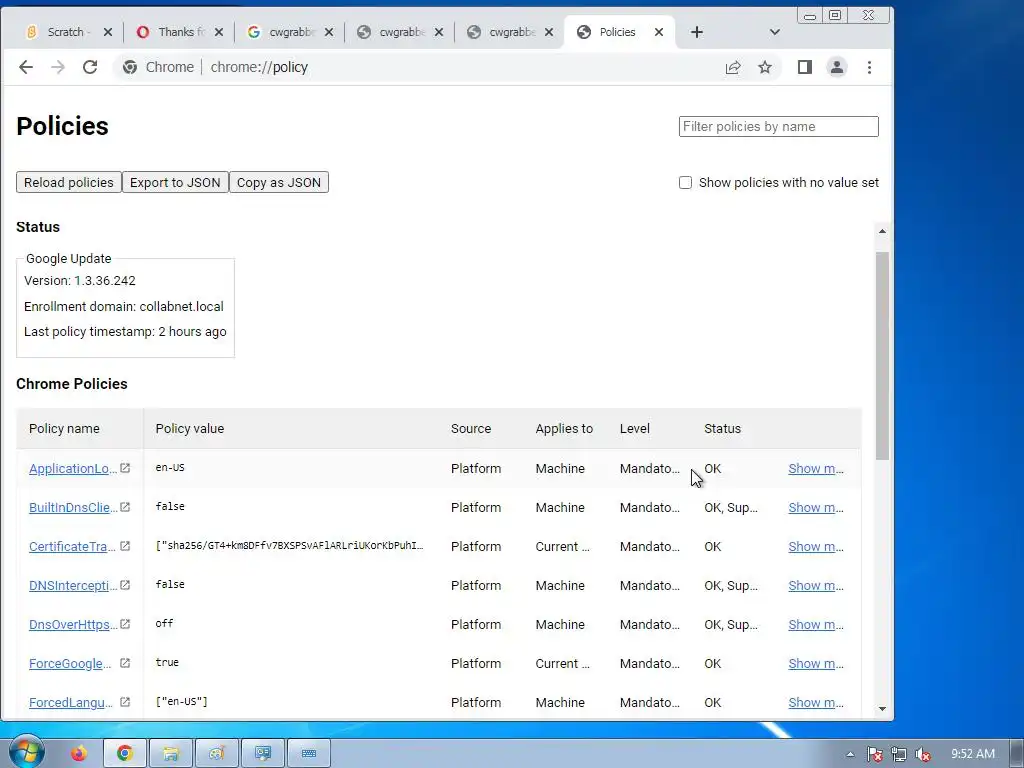Bookmark this page with the star icon
The height and width of the screenshot is (768, 1024).
765,67
